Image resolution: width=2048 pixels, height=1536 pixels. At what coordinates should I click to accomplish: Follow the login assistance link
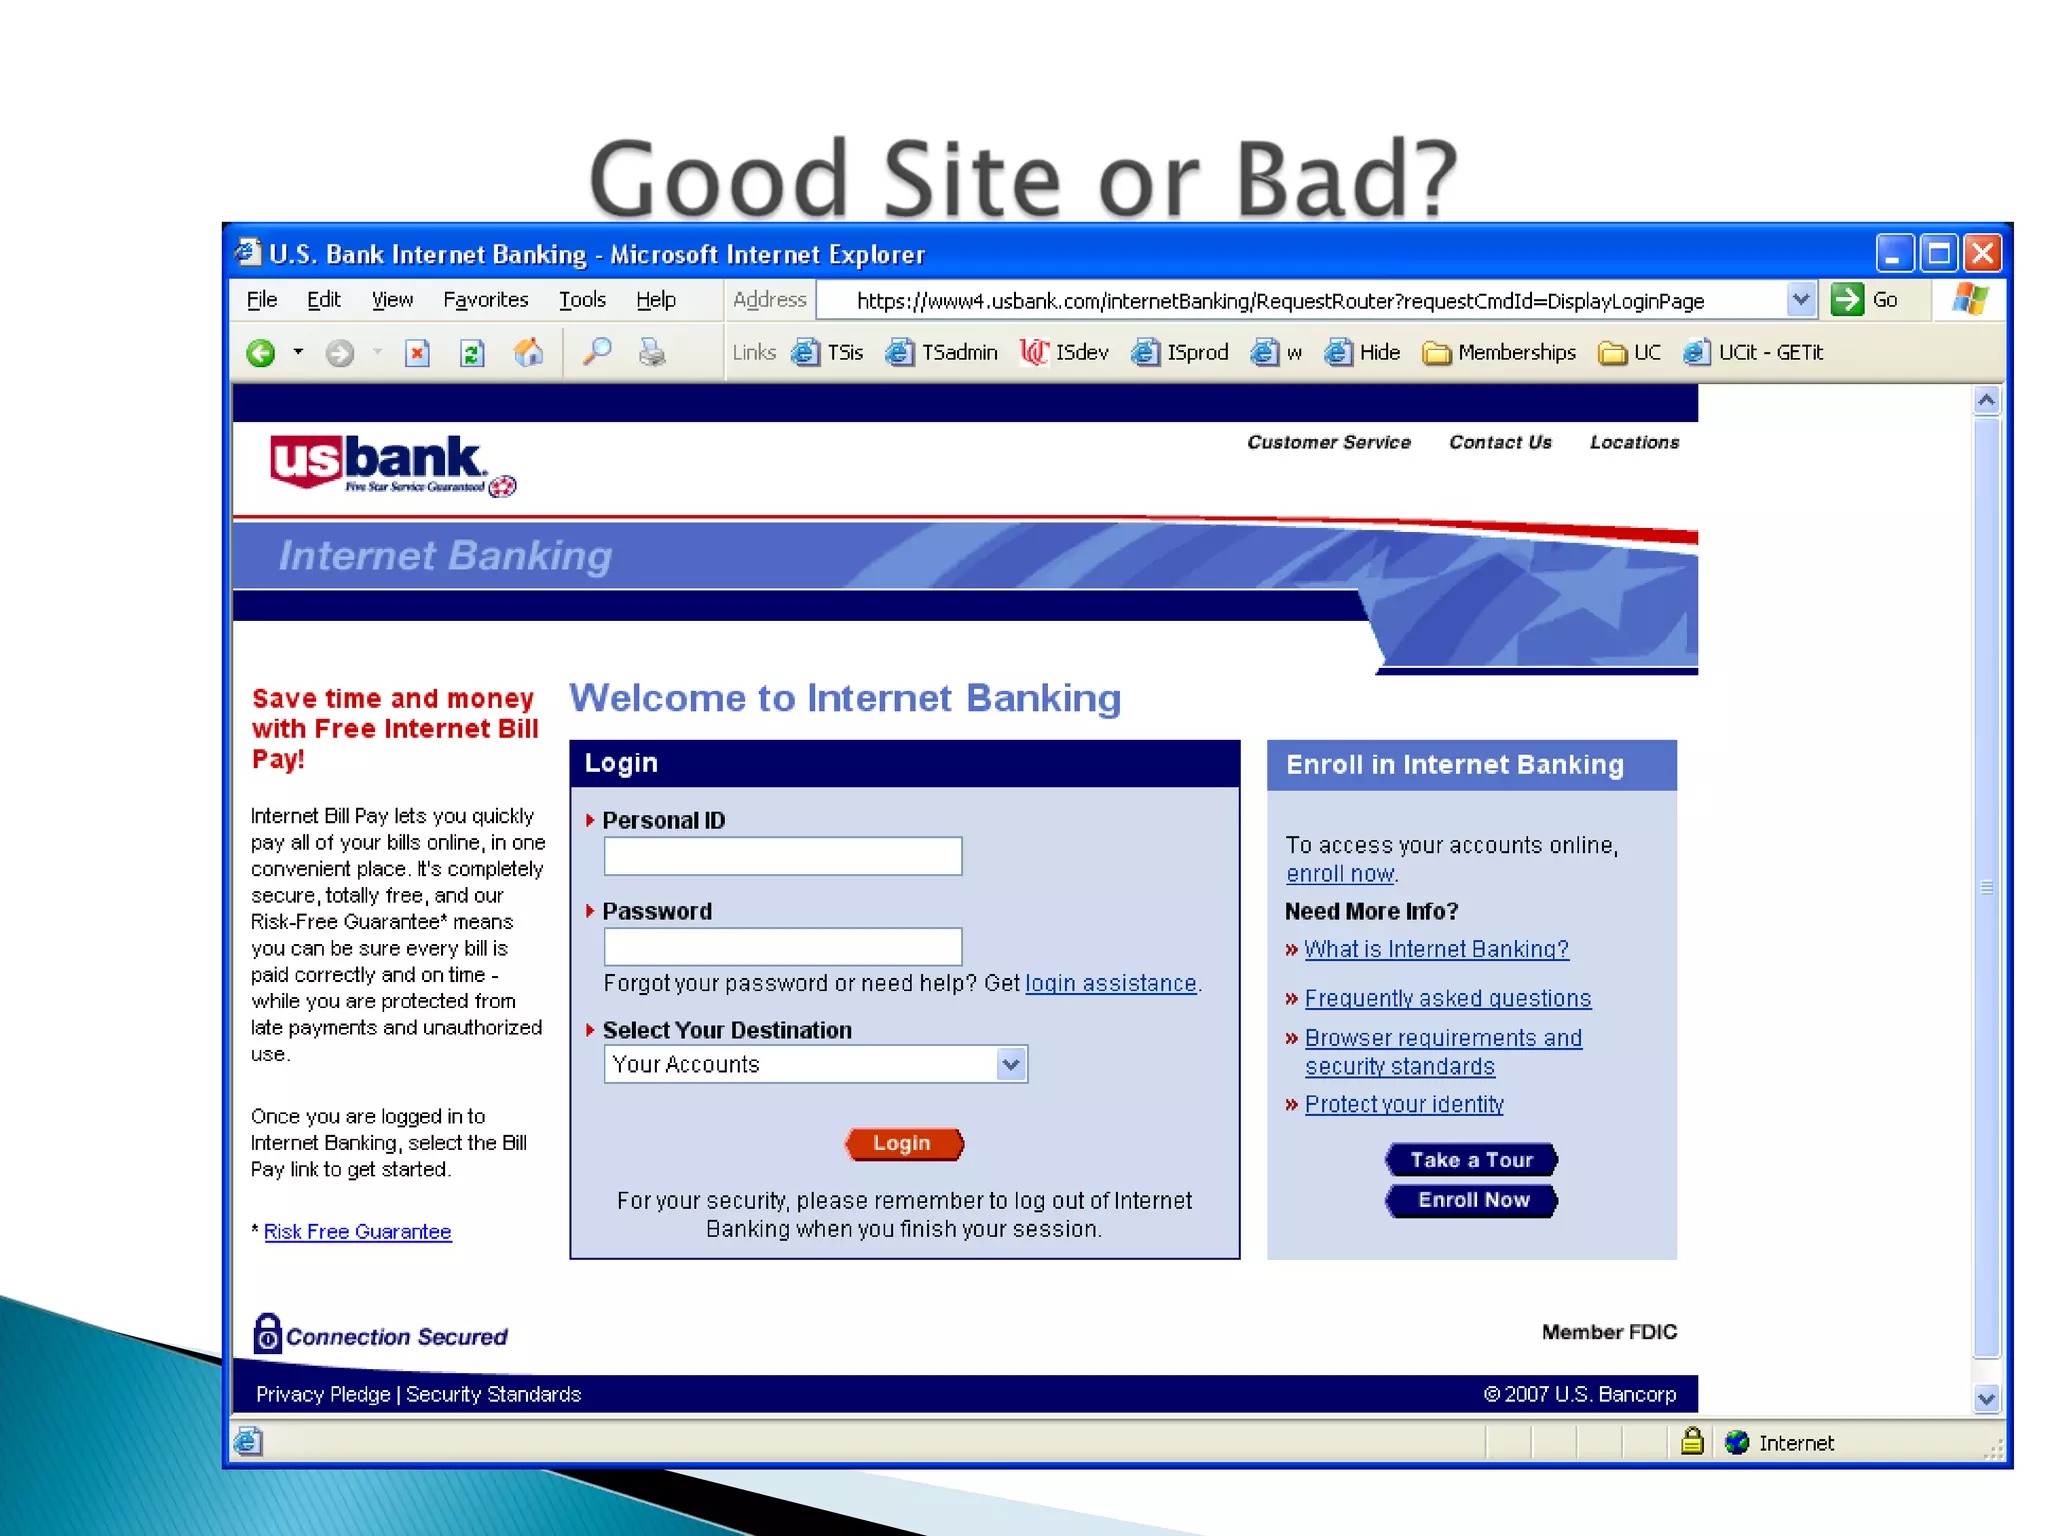click(1111, 984)
